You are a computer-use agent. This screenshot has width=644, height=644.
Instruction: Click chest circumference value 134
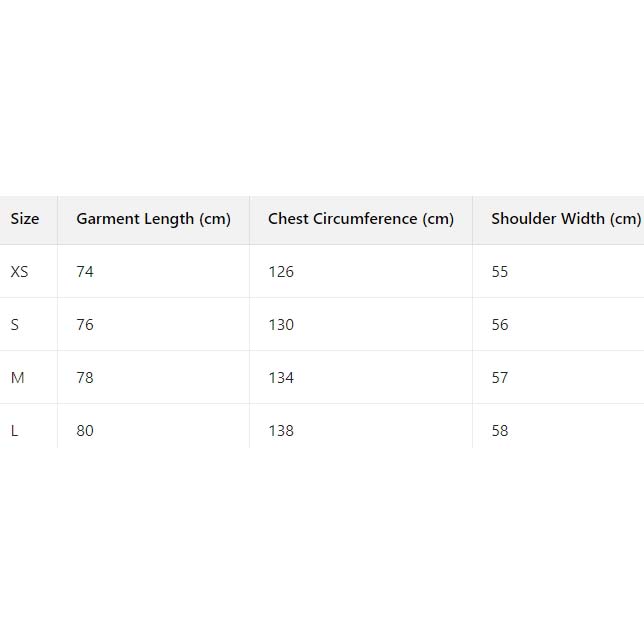coord(281,378)
